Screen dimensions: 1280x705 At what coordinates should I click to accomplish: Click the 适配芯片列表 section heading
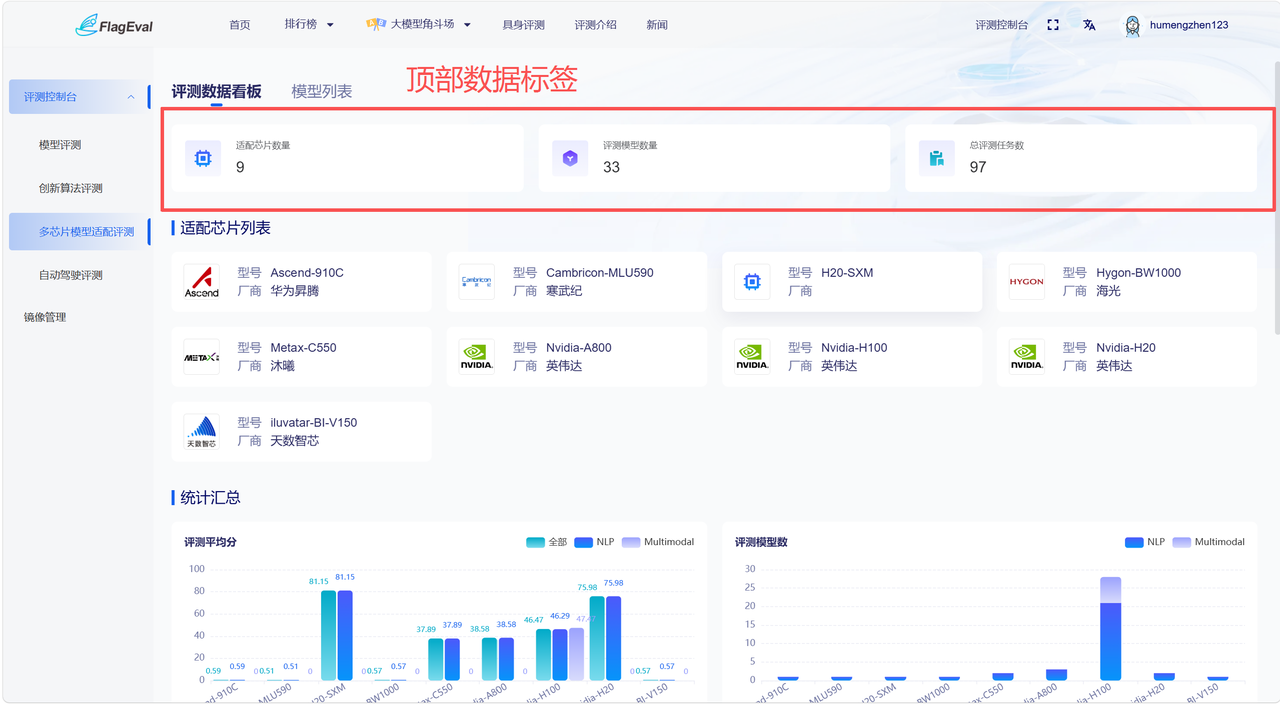tap(225, 228)
